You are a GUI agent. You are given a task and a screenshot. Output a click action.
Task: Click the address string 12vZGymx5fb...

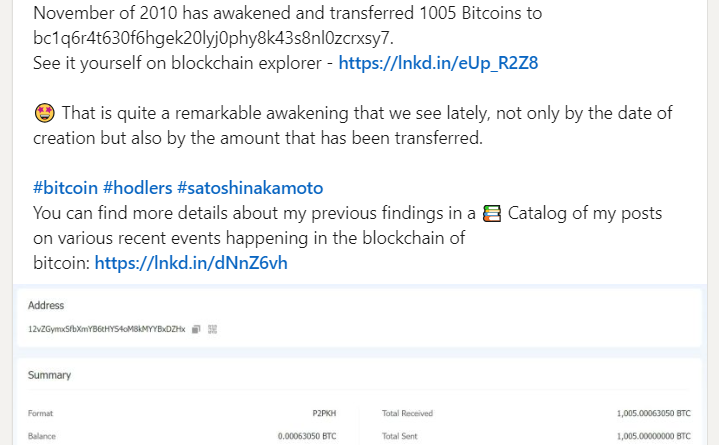coord(107,329)
